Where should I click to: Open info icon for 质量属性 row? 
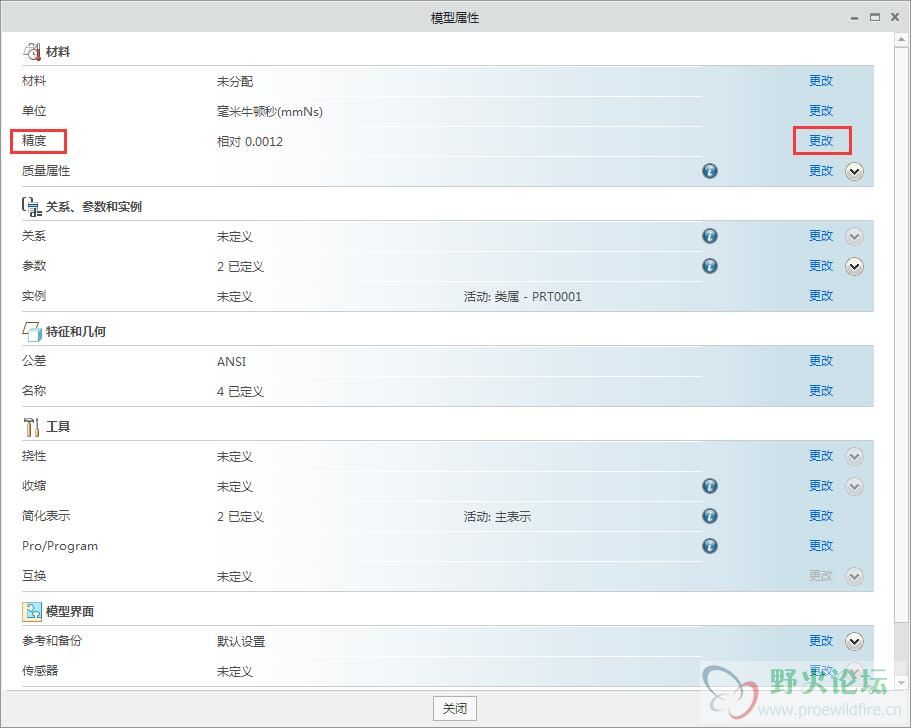pos(709,171)
